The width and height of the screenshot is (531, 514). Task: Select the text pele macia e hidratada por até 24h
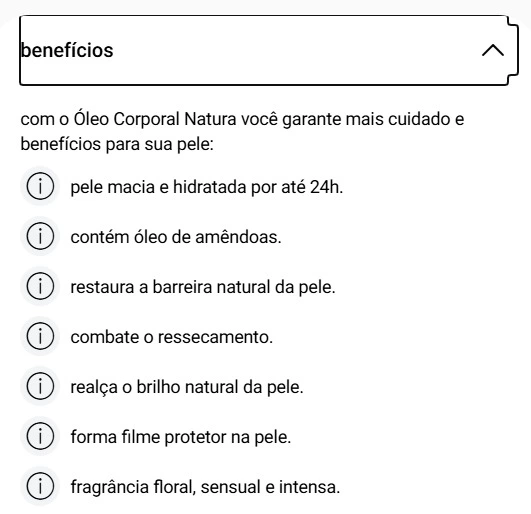click(x=207, y=187)
